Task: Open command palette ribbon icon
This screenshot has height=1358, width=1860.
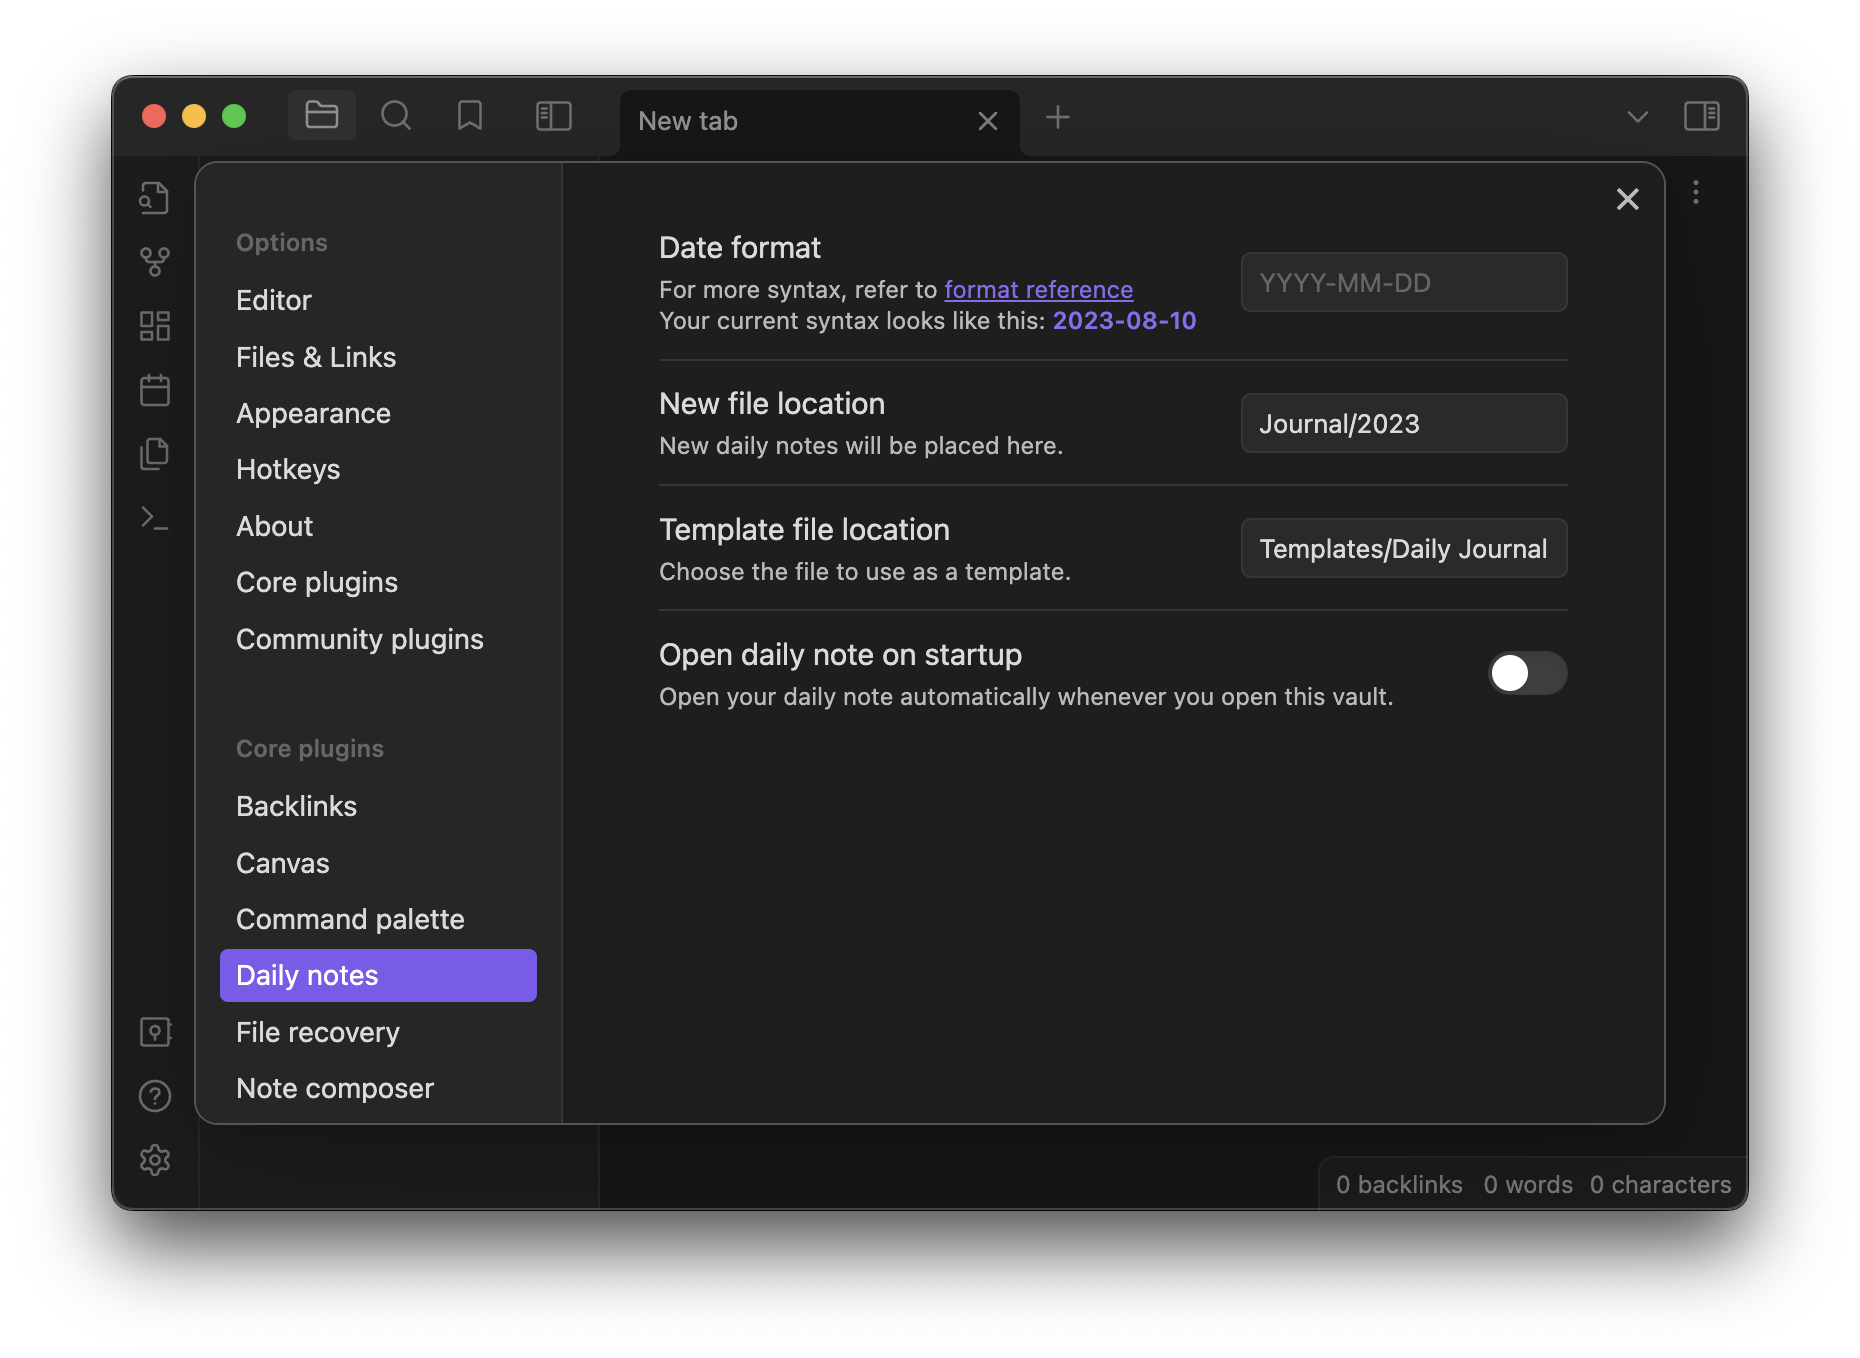Action: coord(154,518)
